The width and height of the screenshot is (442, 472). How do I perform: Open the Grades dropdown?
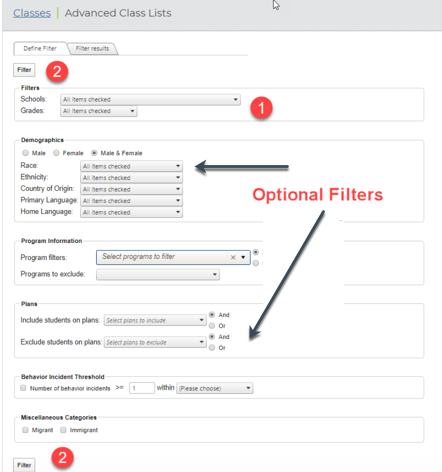pos(99,111)
